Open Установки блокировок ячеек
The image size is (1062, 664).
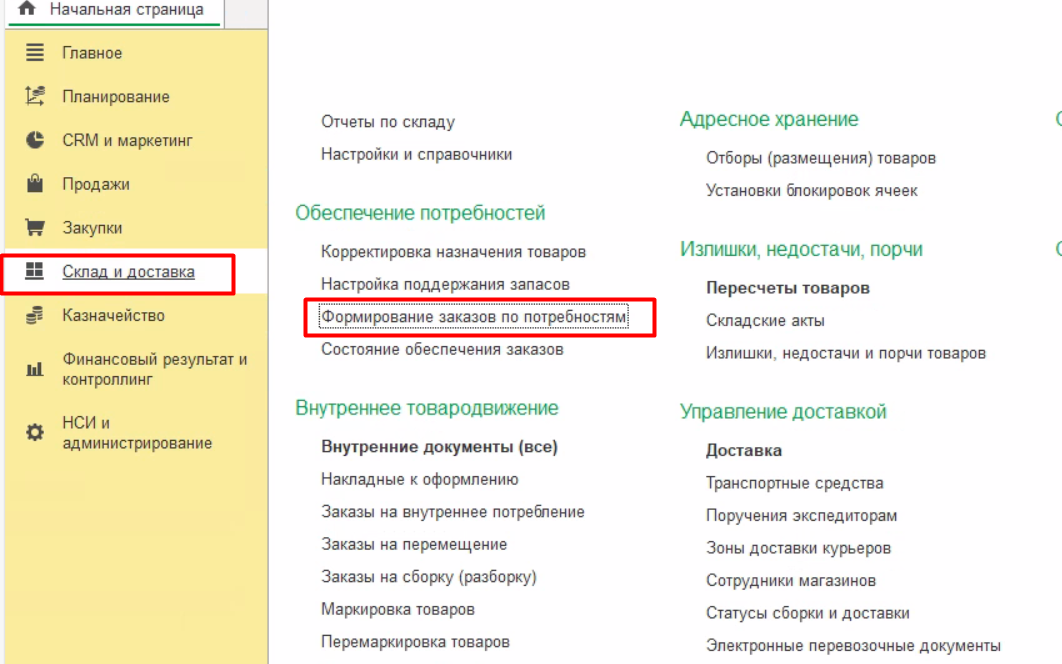click(811, 190)
